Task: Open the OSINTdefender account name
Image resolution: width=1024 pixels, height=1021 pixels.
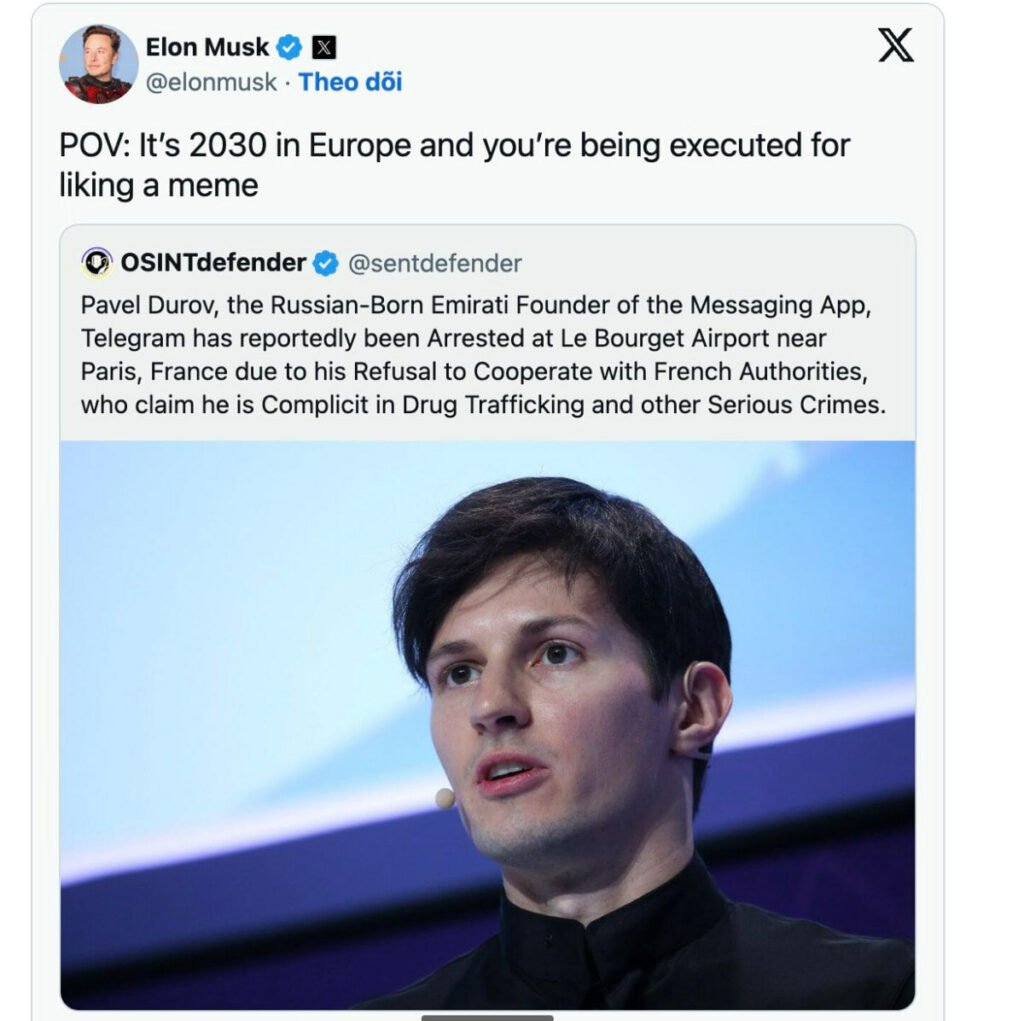Action: pos(213,263)
